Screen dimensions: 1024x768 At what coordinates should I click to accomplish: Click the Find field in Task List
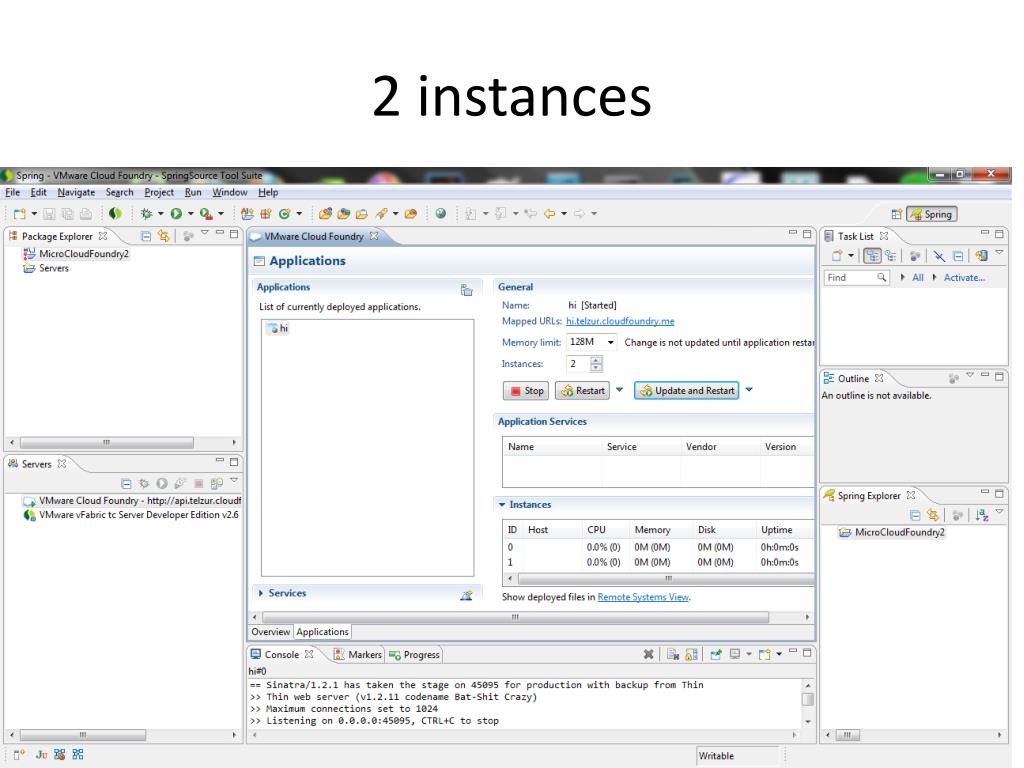click(x=856, y=278)
